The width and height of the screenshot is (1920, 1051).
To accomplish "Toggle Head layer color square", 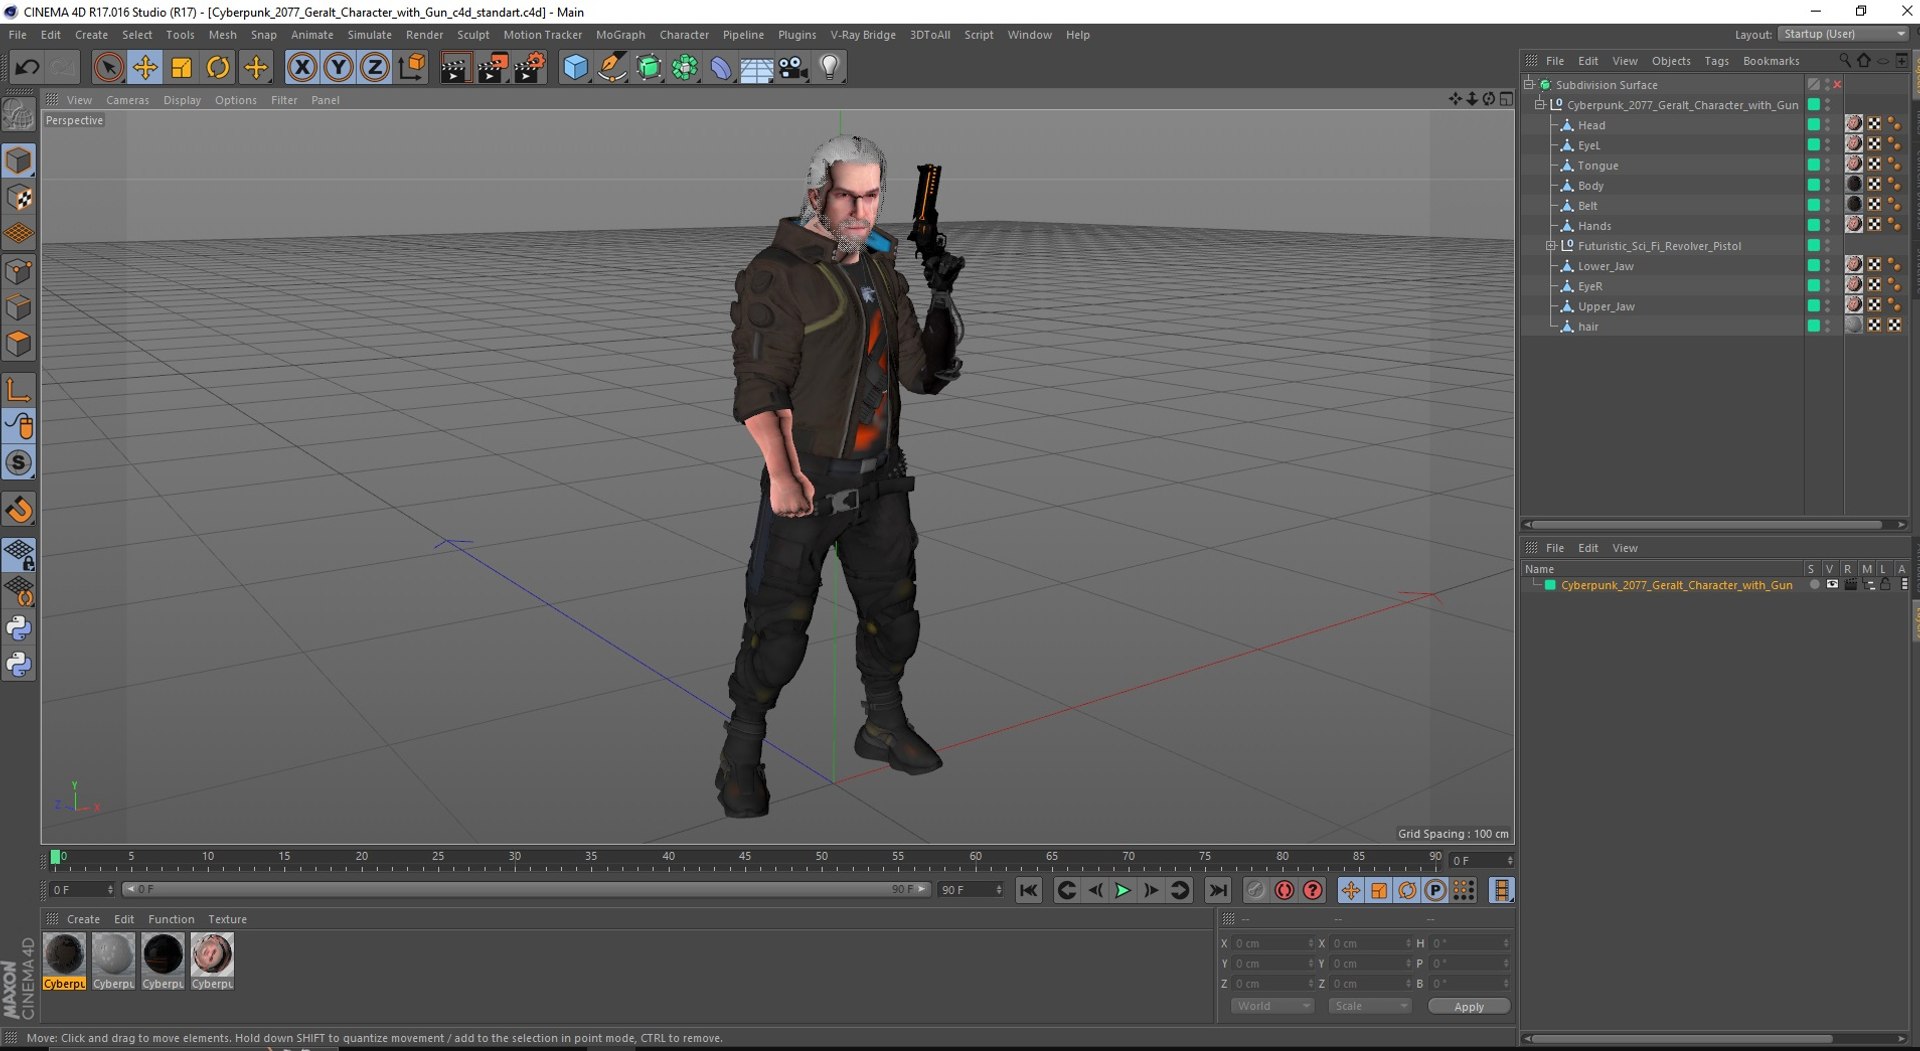I will coord(1813,125).
